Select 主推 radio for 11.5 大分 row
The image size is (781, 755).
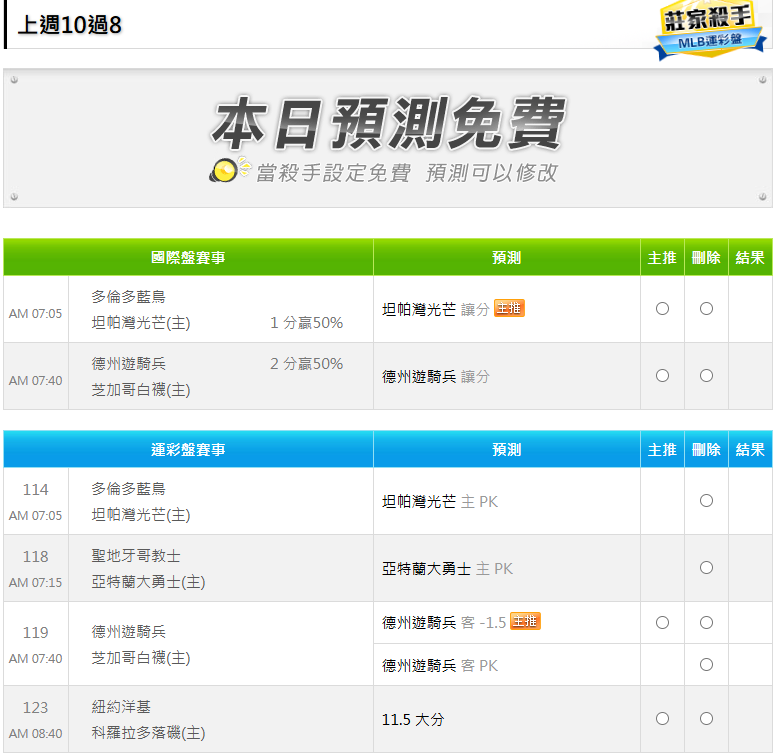click(662, 719)
